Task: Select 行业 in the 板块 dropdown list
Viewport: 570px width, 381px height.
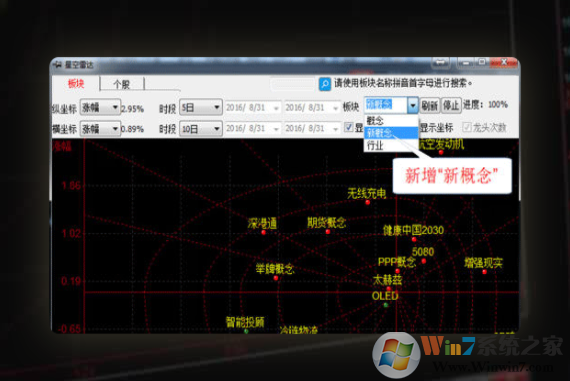Action: tap(391, 145)
